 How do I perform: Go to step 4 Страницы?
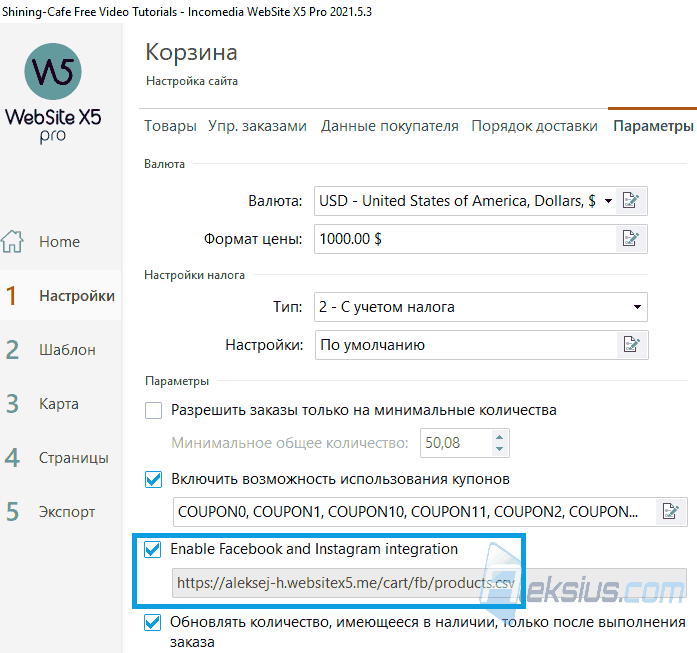point(60,458)
